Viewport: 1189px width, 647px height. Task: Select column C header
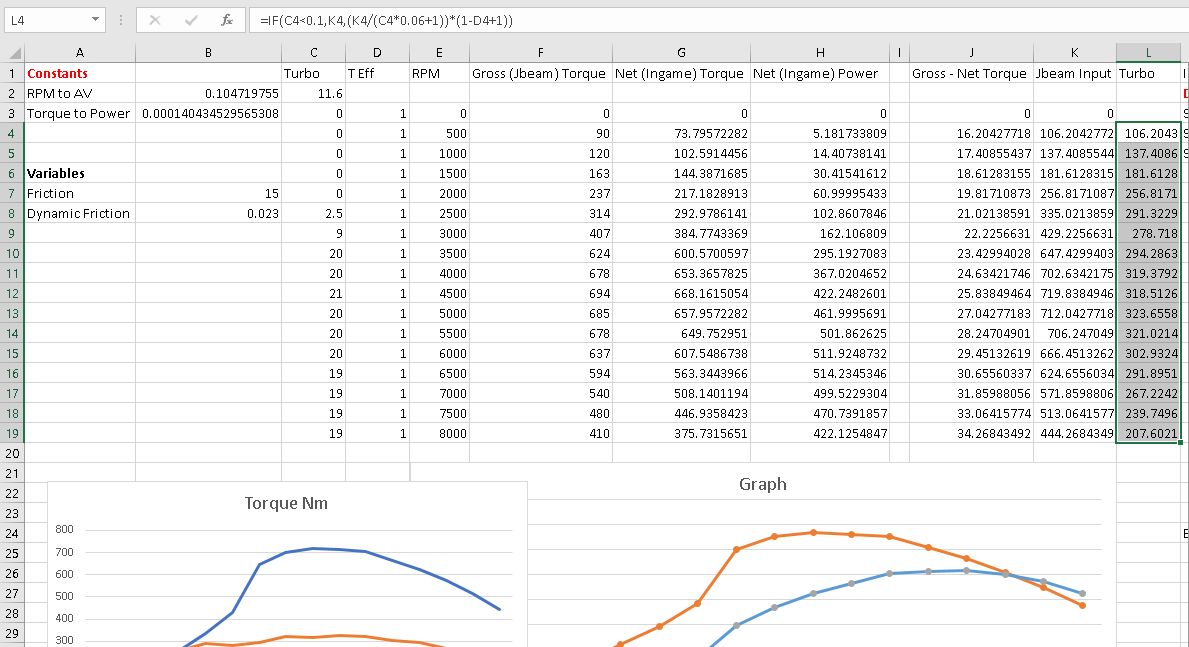pyautogui.click(x=314, y=53)
